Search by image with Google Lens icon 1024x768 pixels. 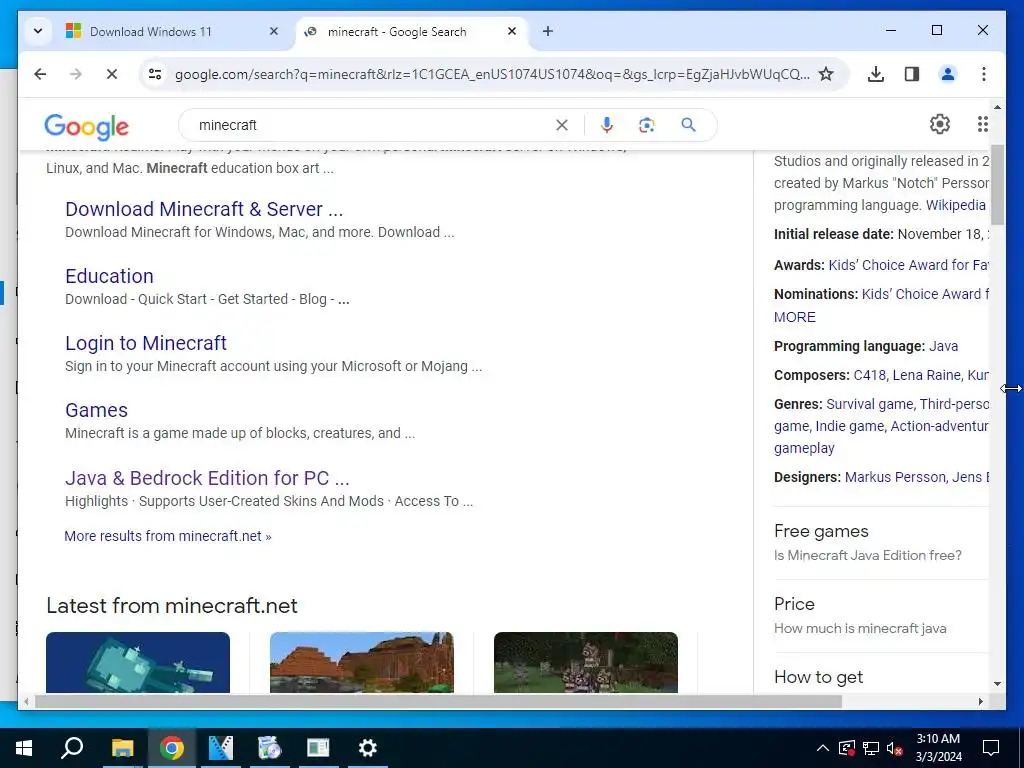[x=647, y=125]
